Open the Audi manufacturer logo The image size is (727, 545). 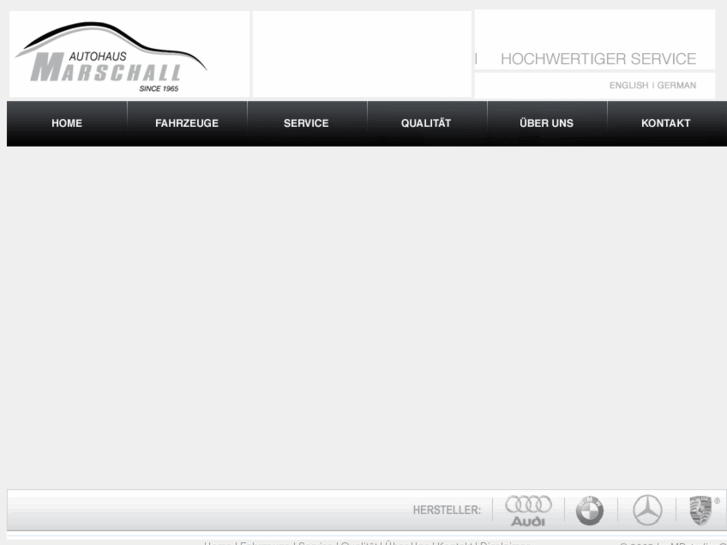[x=529, y=511]
